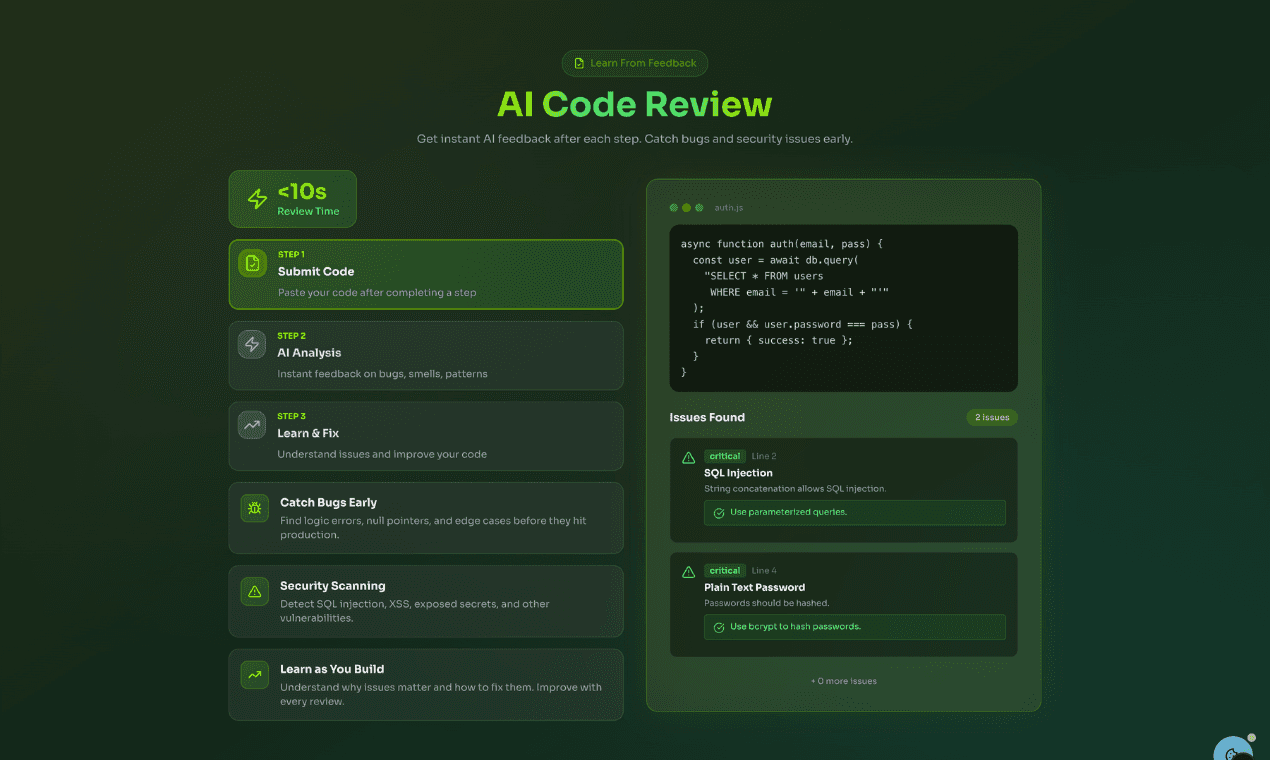
Task: Click the red critical severity badge
Action: (724, 456)
